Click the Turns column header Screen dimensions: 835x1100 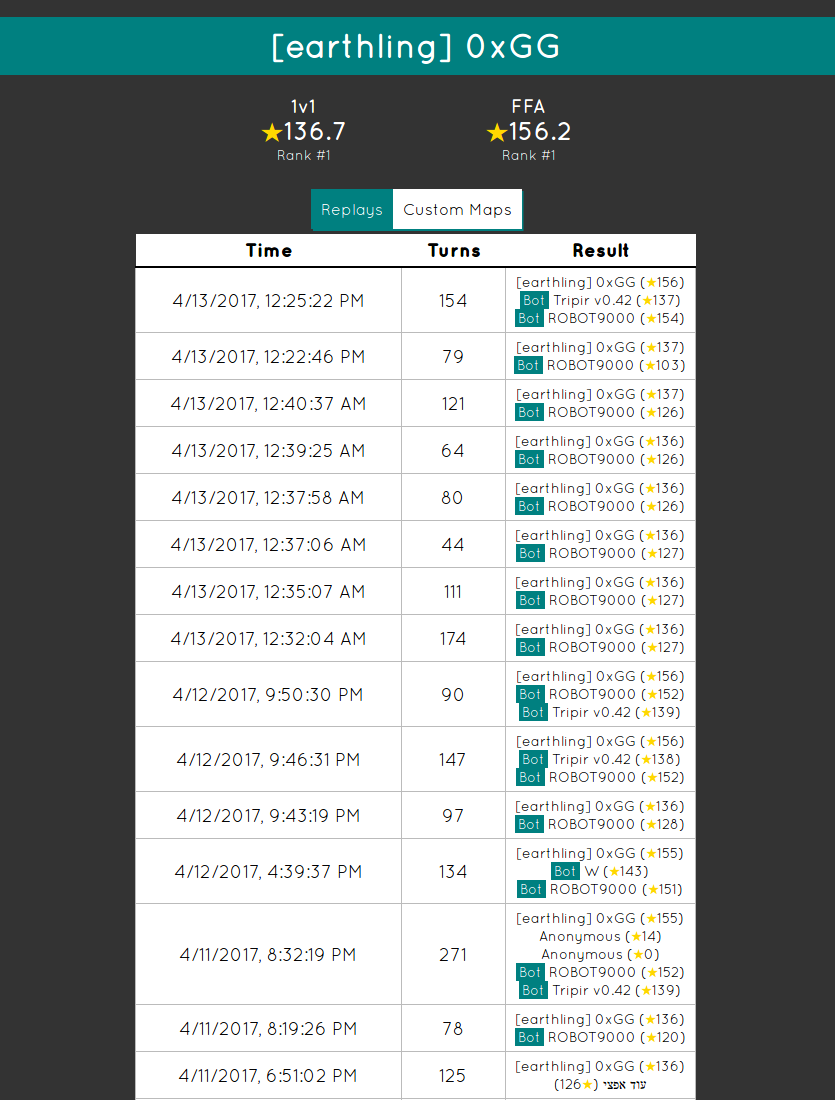pyautogui.click(x=454, y=251)
